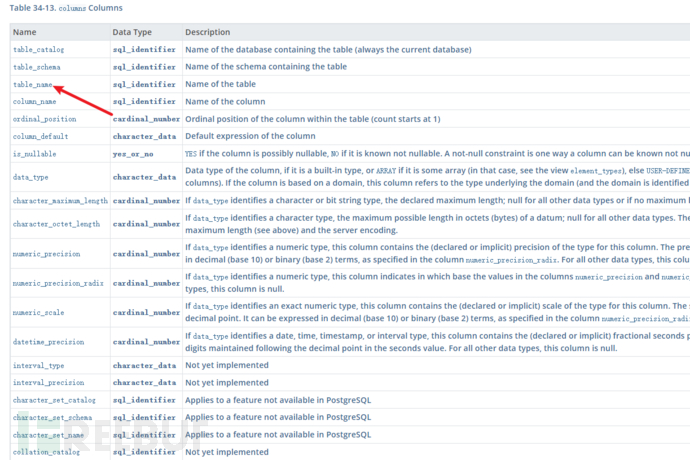This screenshot has height=460, width=690.
Task: Click 'Name of the database containing the table' description
Action: (328, 50)
